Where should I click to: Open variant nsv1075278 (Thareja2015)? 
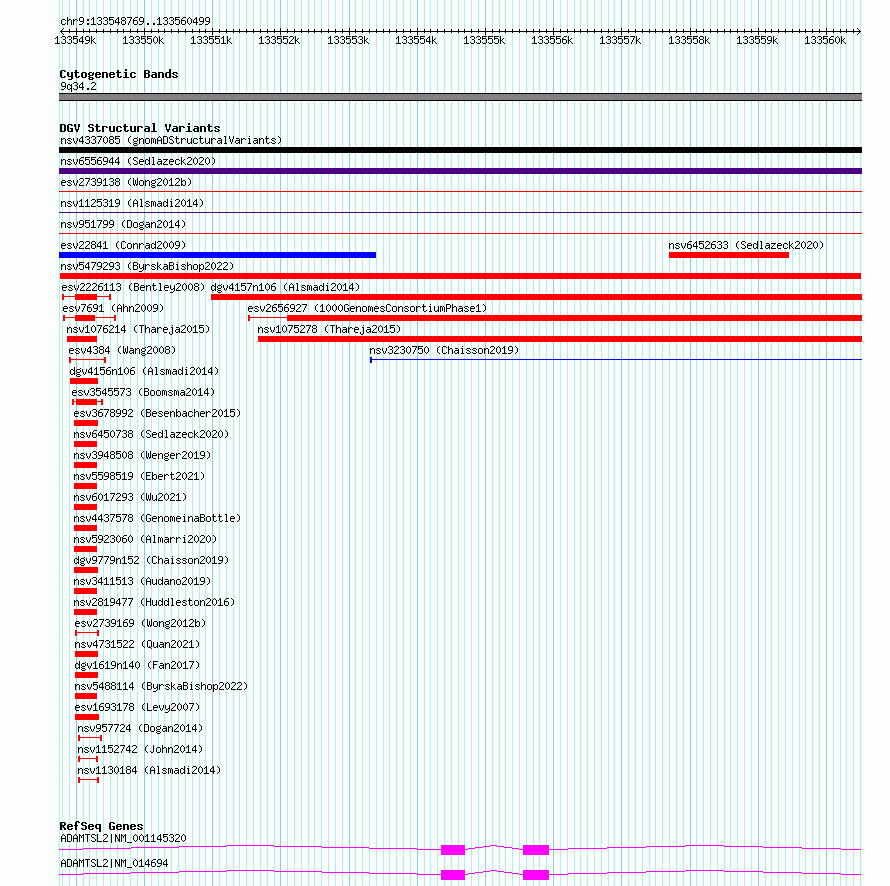tap(329, 329)
